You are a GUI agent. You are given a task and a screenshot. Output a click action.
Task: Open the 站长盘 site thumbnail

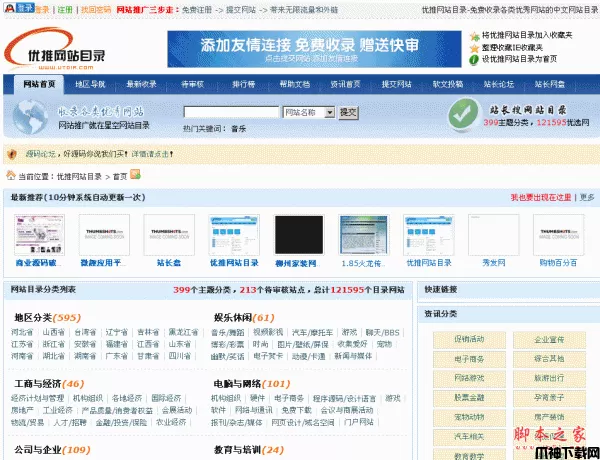(x=169, y=235)
